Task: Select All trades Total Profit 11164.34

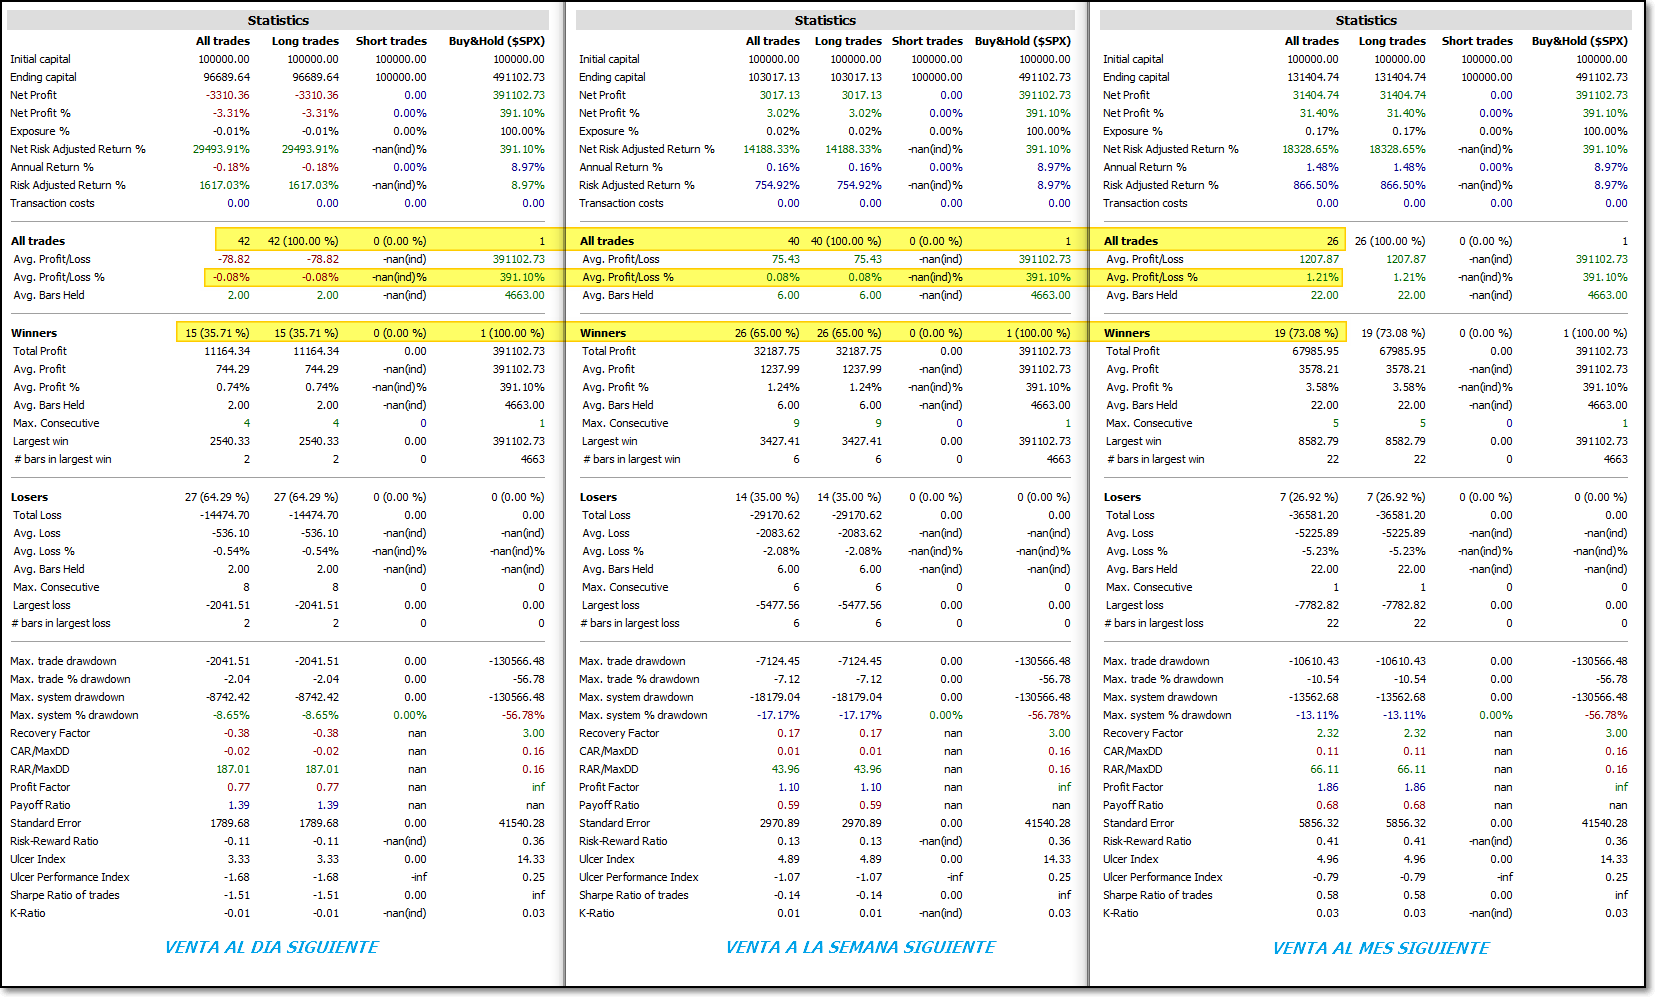Action: 227,351
